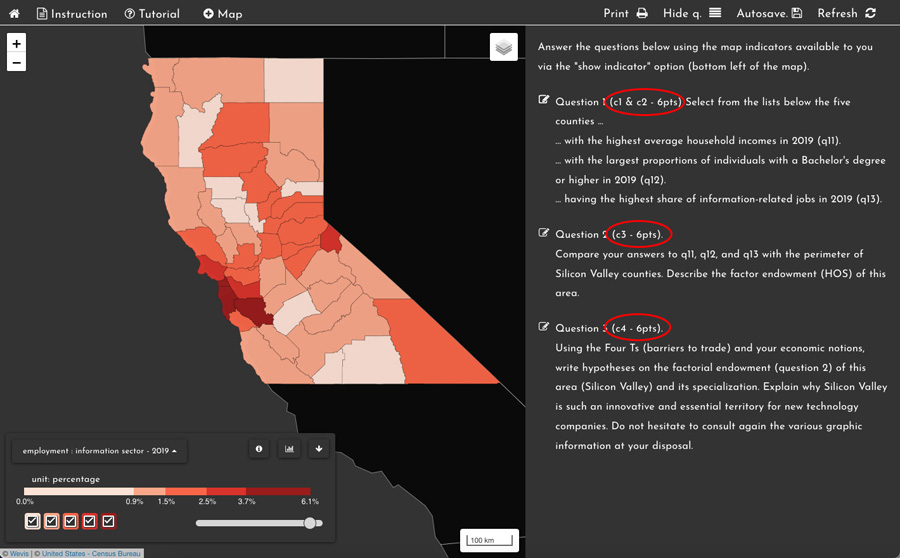Viewport: 900px width, 558px height.
Task: Open the Wevis attribution link
Action: tap(19, 553)
